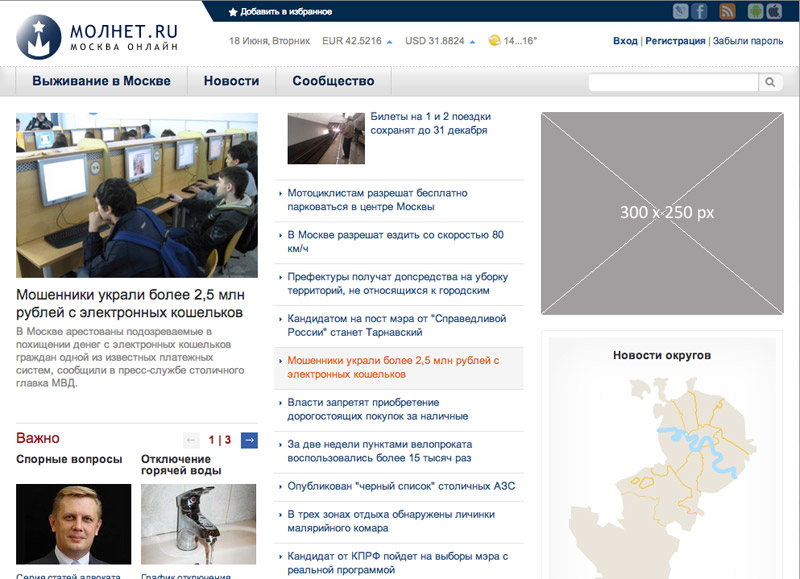Click the orange RSS feed icon
800x579 pixels.
click(728, 11)
